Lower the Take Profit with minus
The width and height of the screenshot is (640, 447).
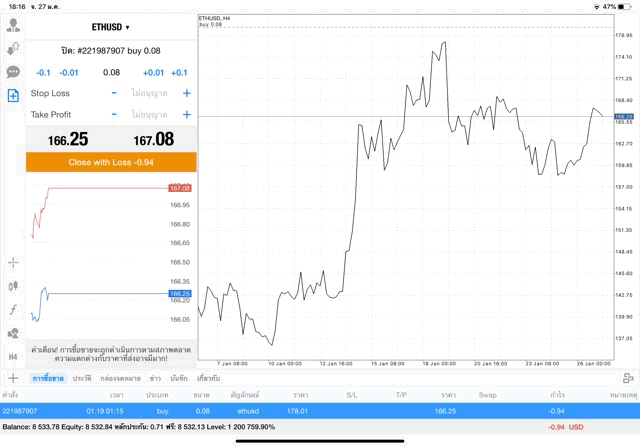114,114
